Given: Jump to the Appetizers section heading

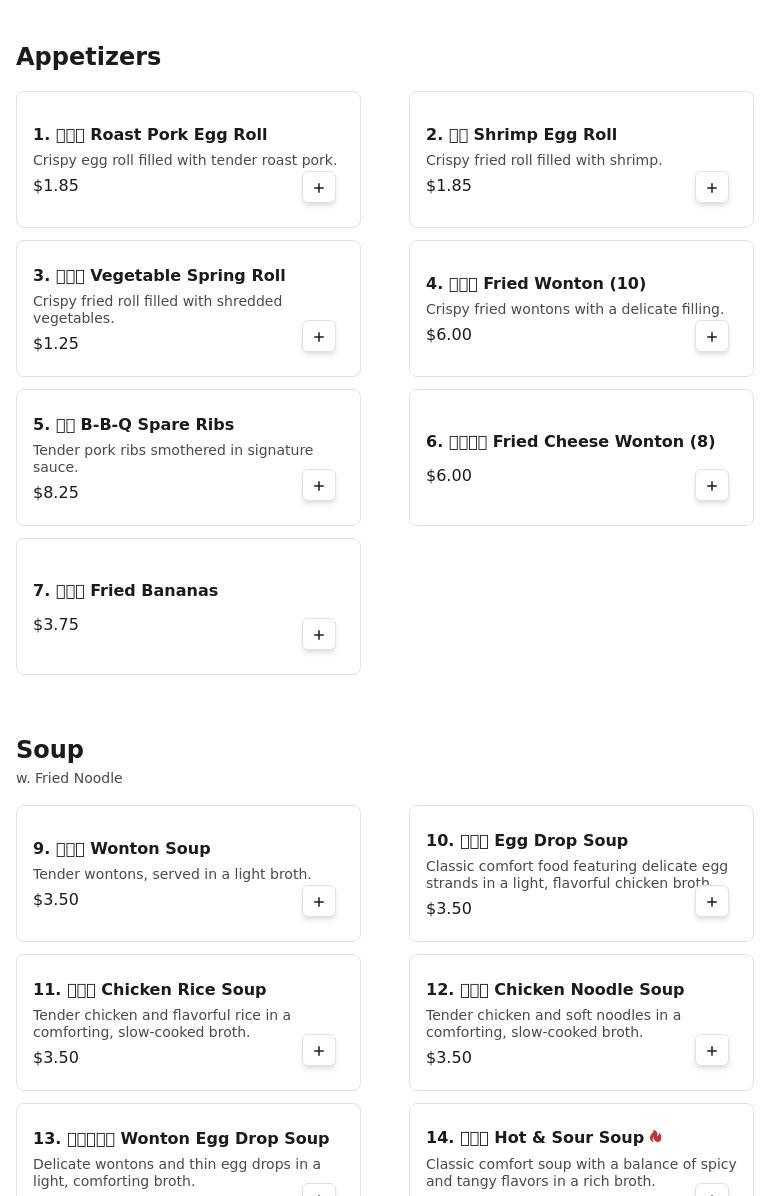Looking at the screenshot, I should (89, 56).
